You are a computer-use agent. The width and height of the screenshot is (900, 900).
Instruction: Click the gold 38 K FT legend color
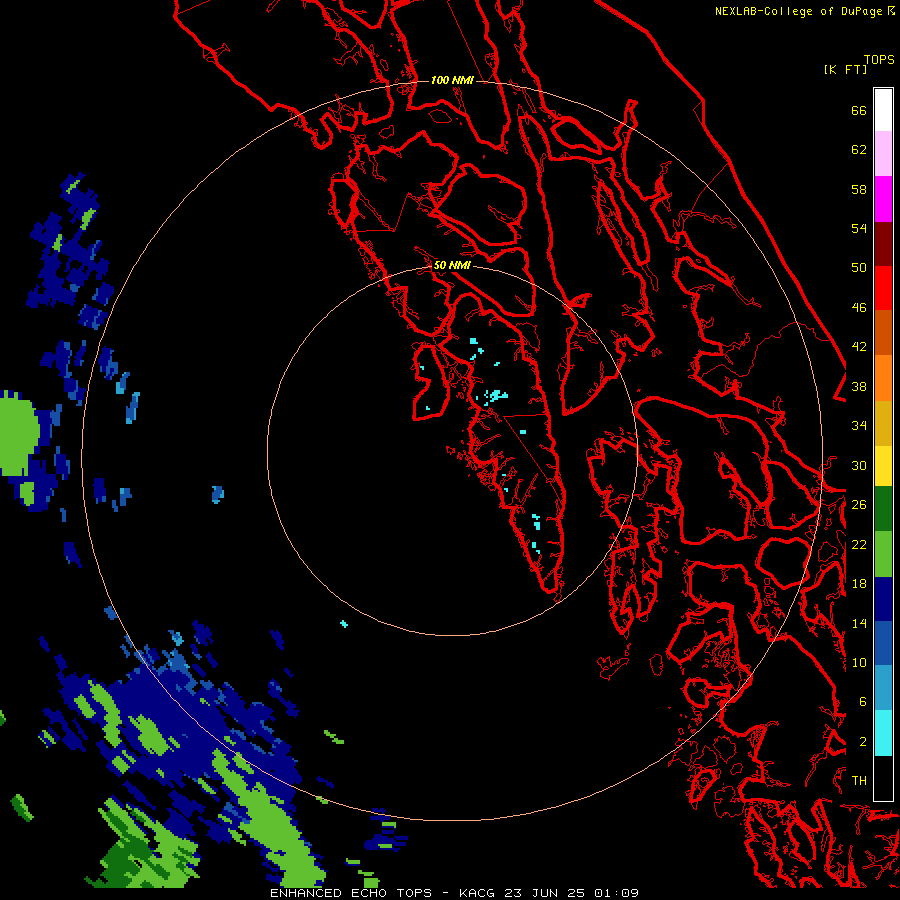[x=883, y=422]
